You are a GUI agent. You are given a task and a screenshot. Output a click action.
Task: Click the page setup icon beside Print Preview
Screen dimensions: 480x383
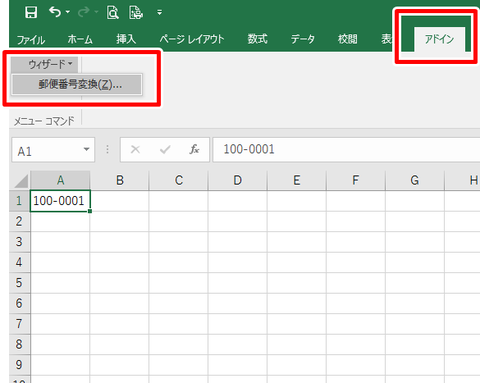tap(136, 13)
